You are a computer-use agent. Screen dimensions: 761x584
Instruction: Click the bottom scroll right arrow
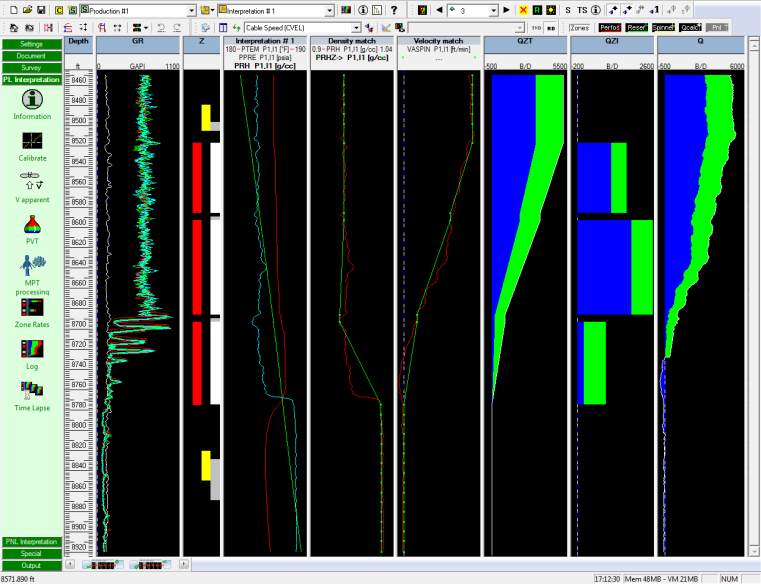184,564
